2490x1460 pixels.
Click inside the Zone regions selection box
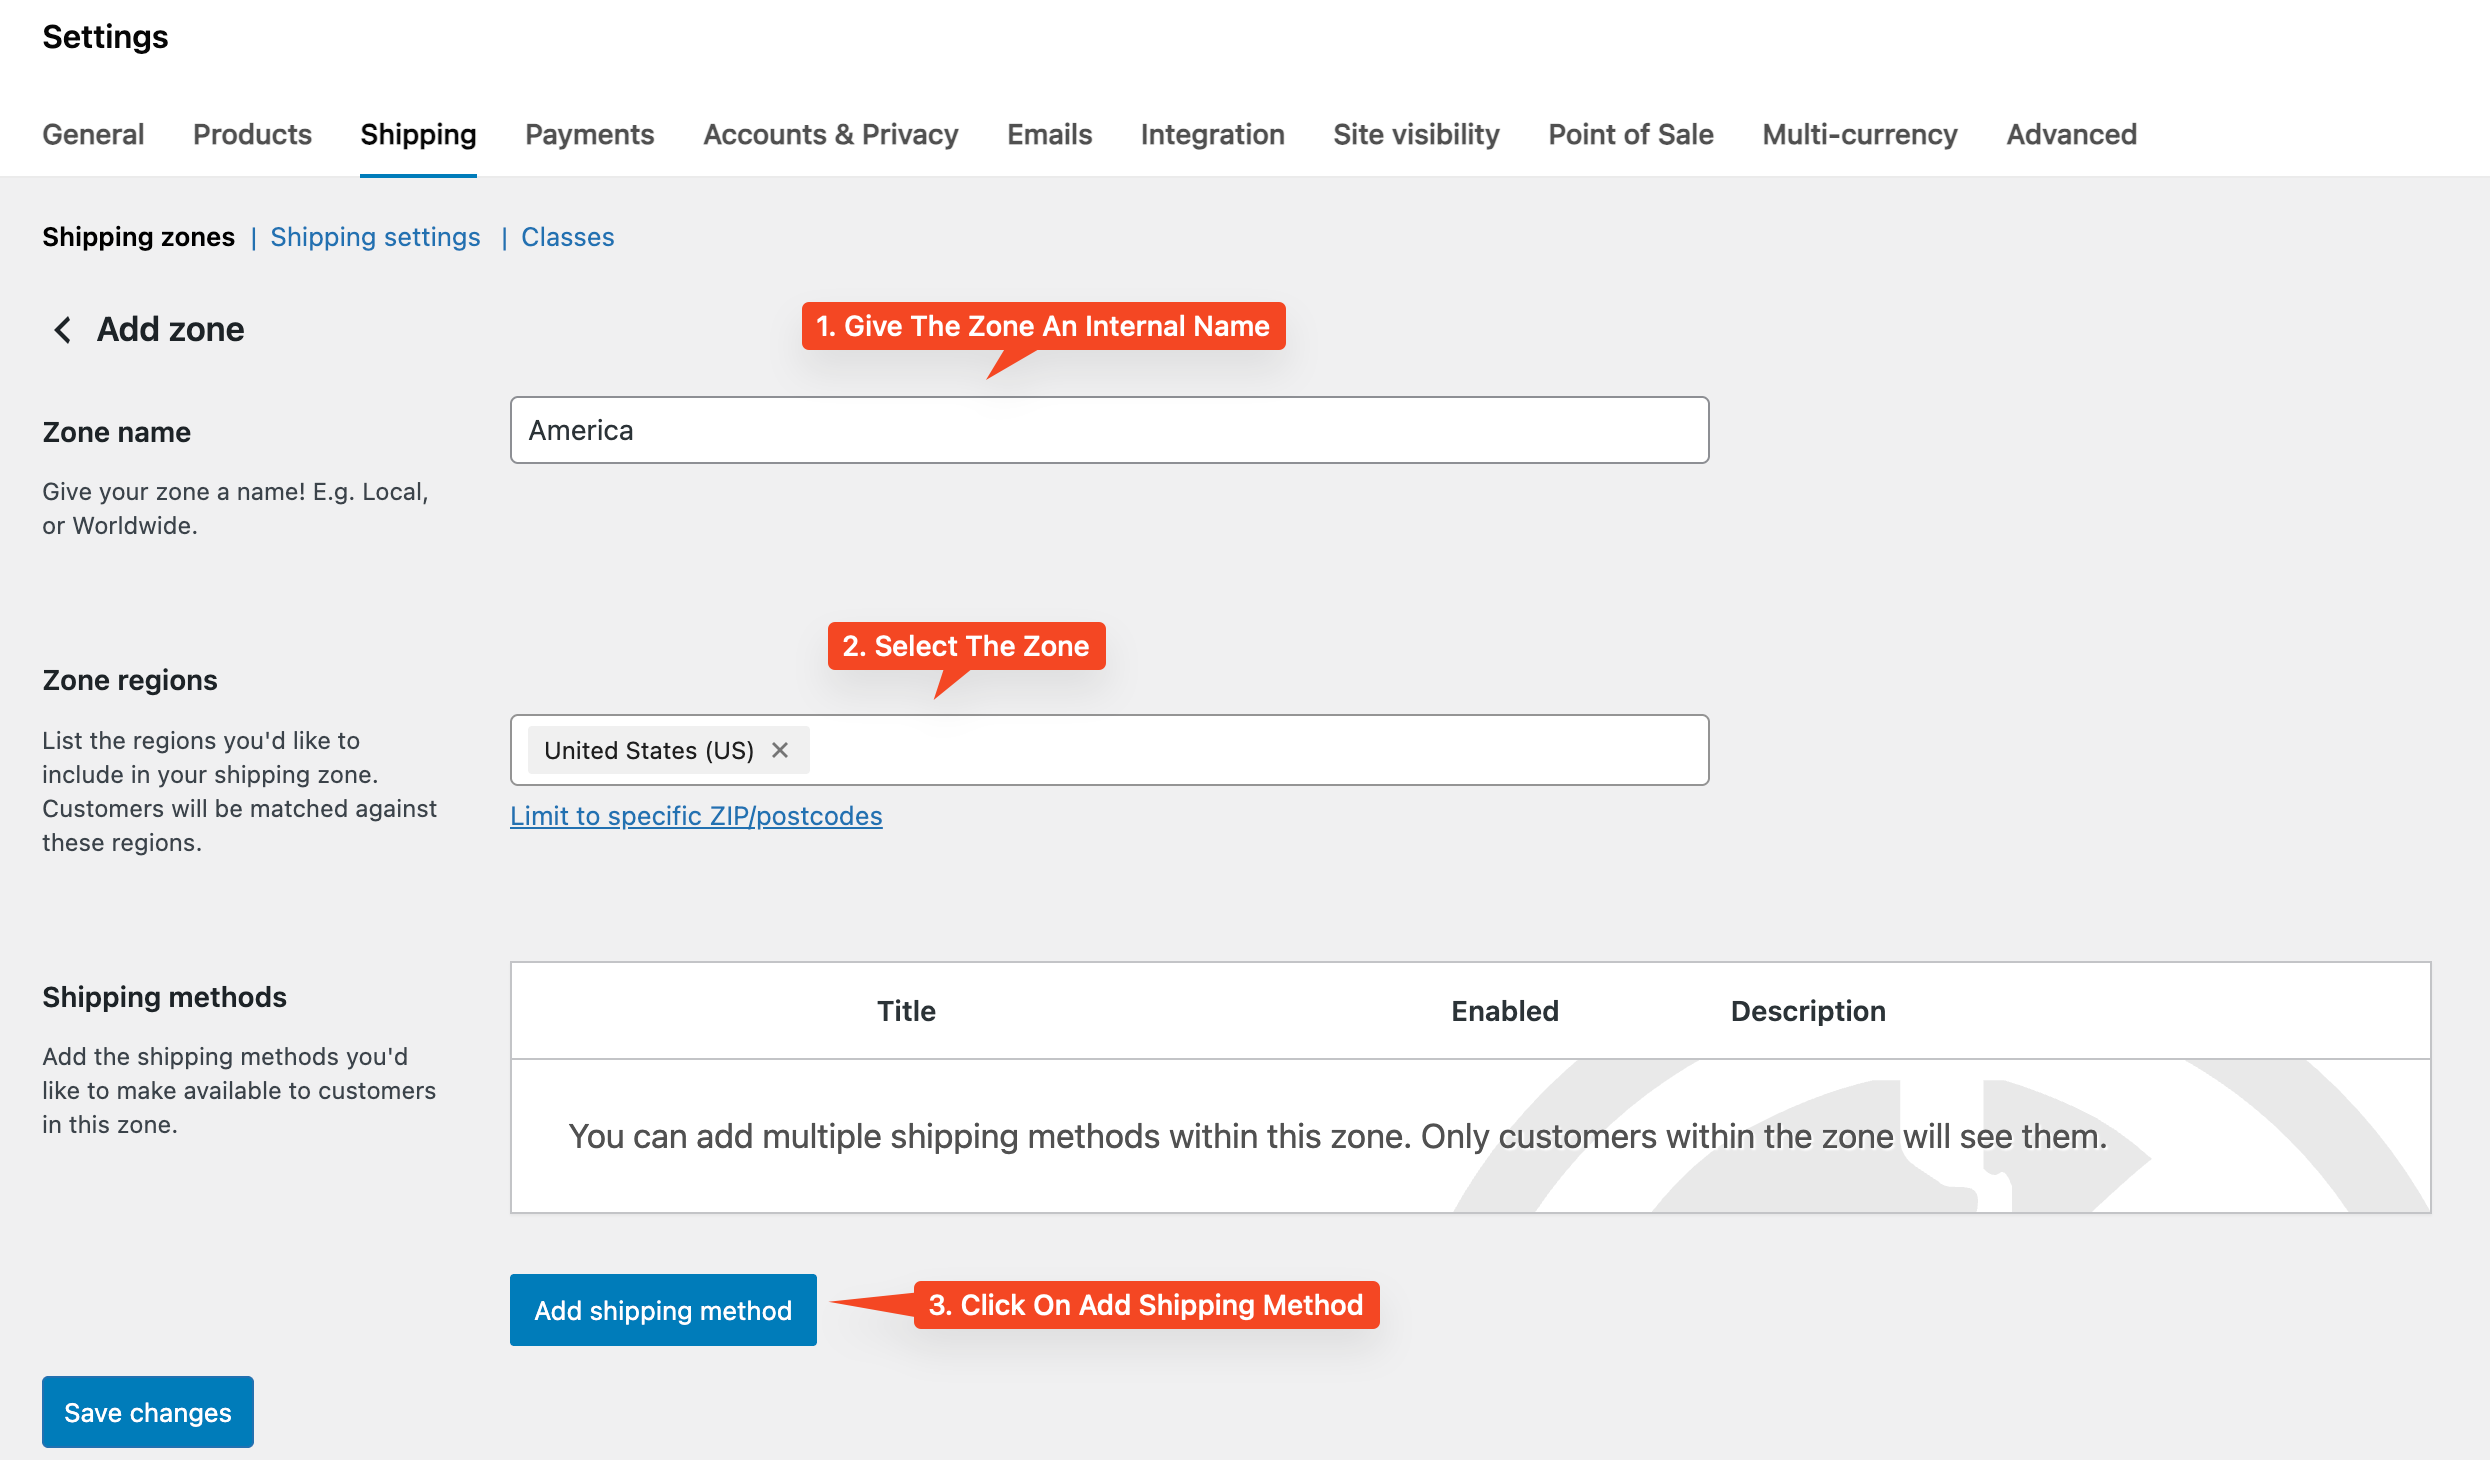[1109, 750]
